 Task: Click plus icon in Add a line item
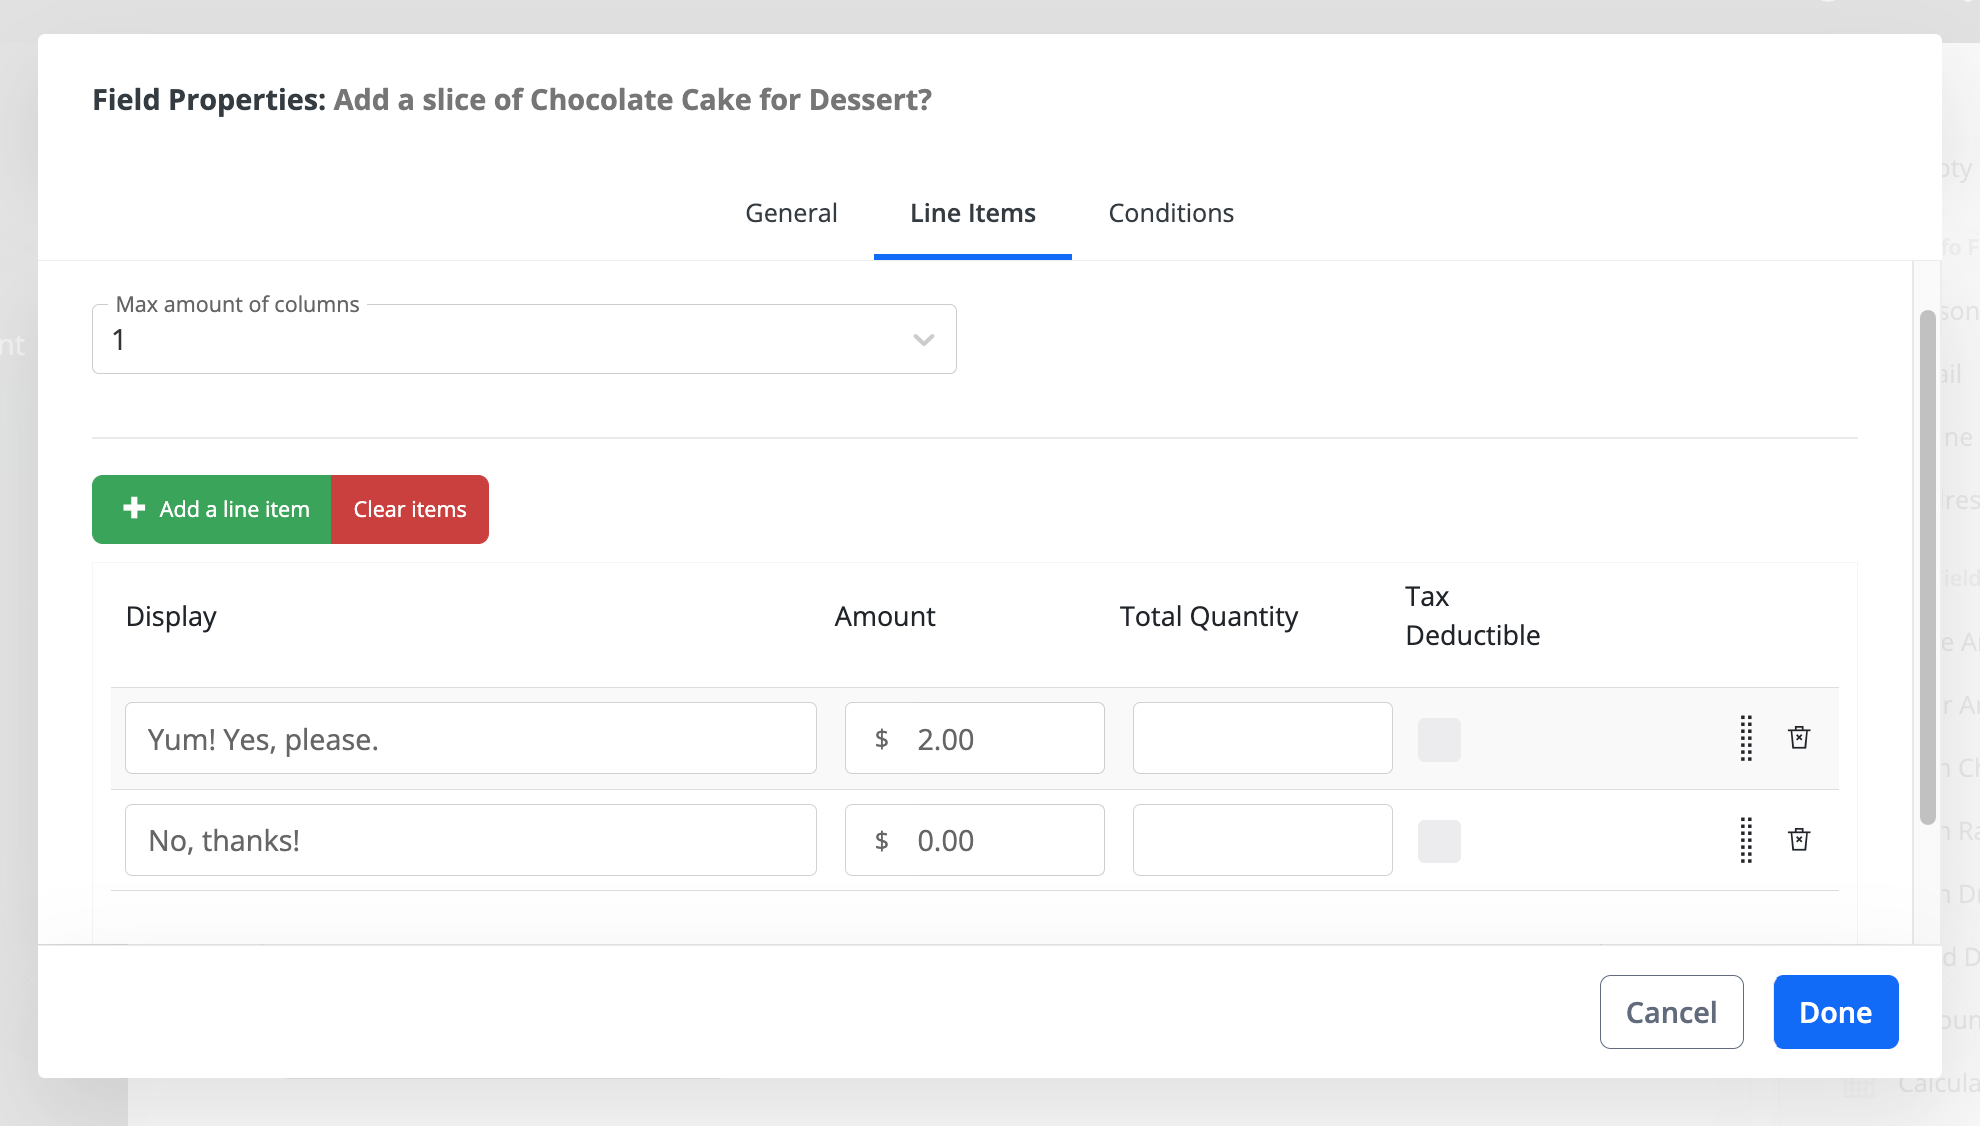[x=134, y=509]
